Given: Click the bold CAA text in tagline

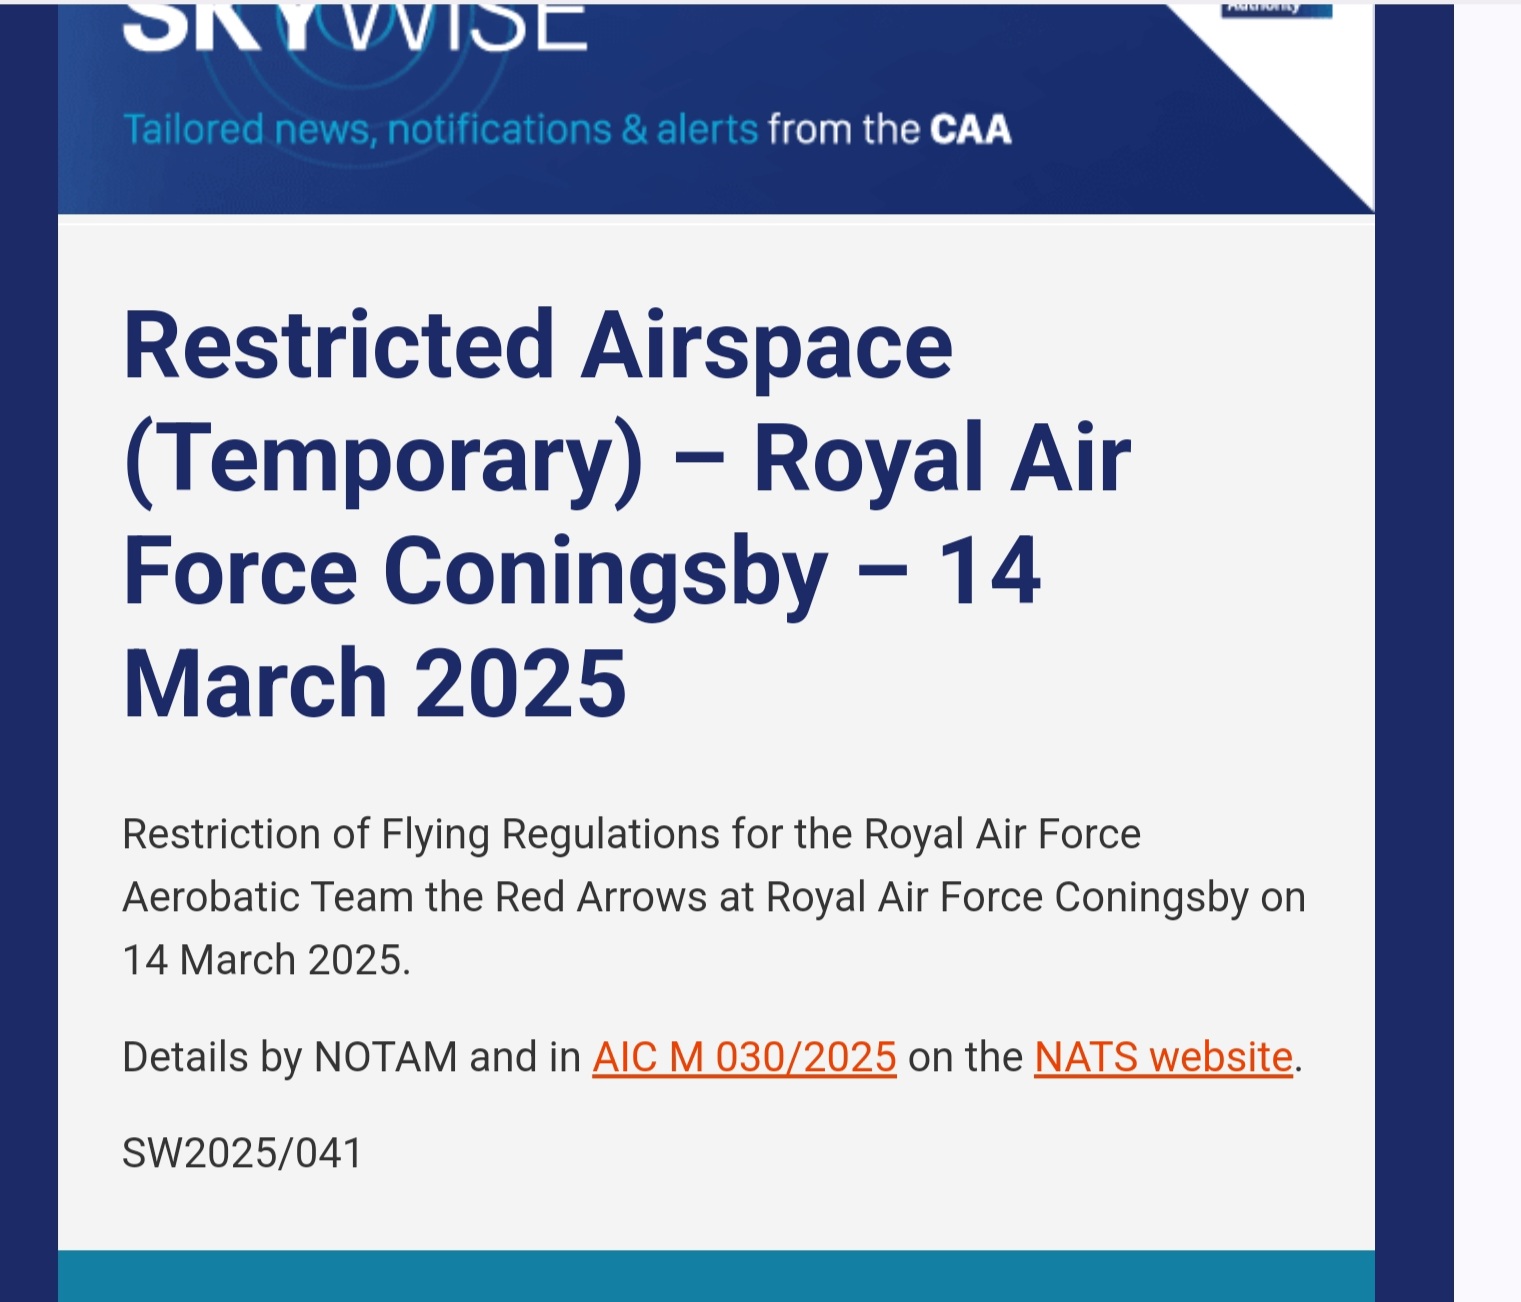Looking at the screenshot, I should tap(970, 130).
